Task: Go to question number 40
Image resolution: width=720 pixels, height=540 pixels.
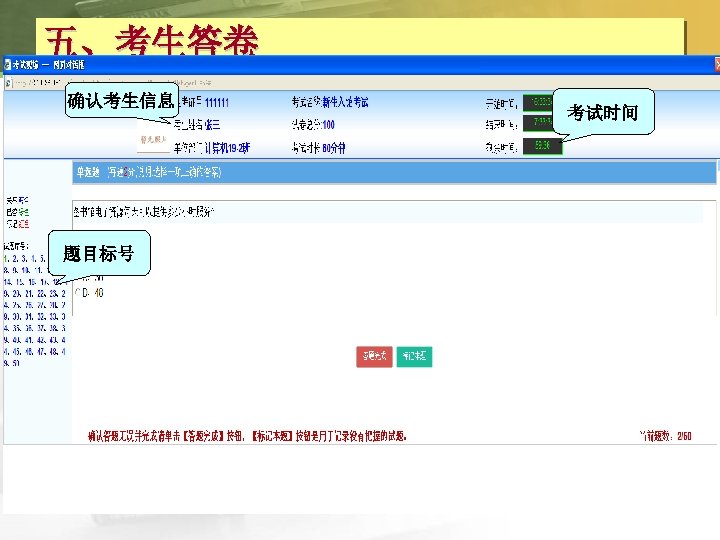Action: (17, 340)
